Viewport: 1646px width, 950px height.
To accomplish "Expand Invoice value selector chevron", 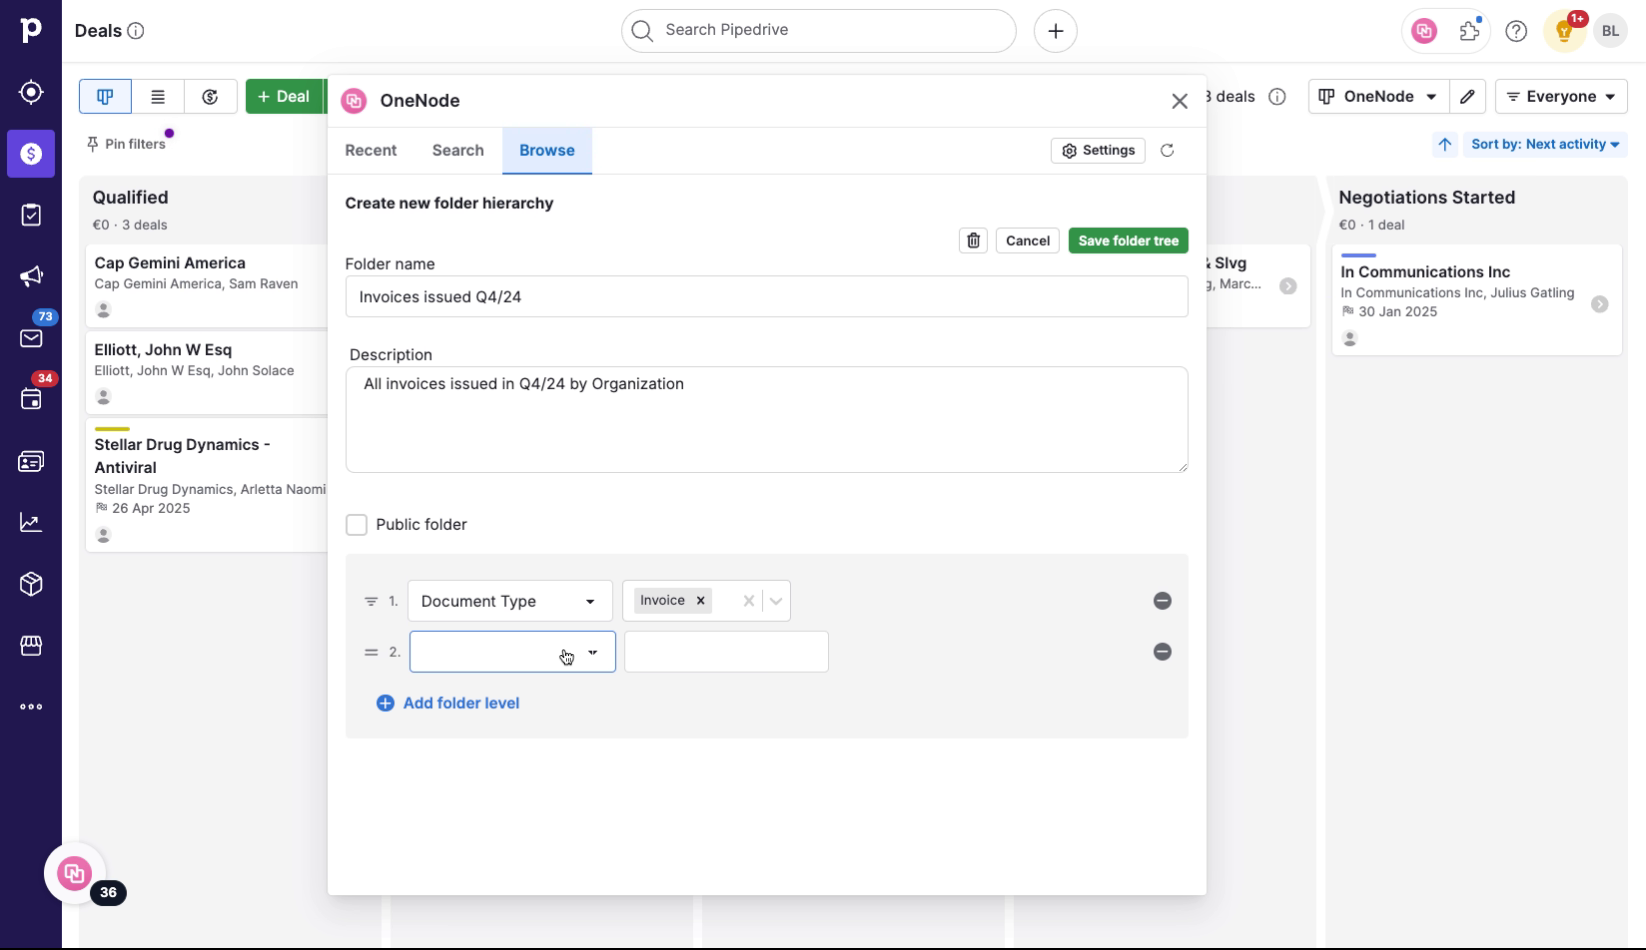I will coord(776,601).
